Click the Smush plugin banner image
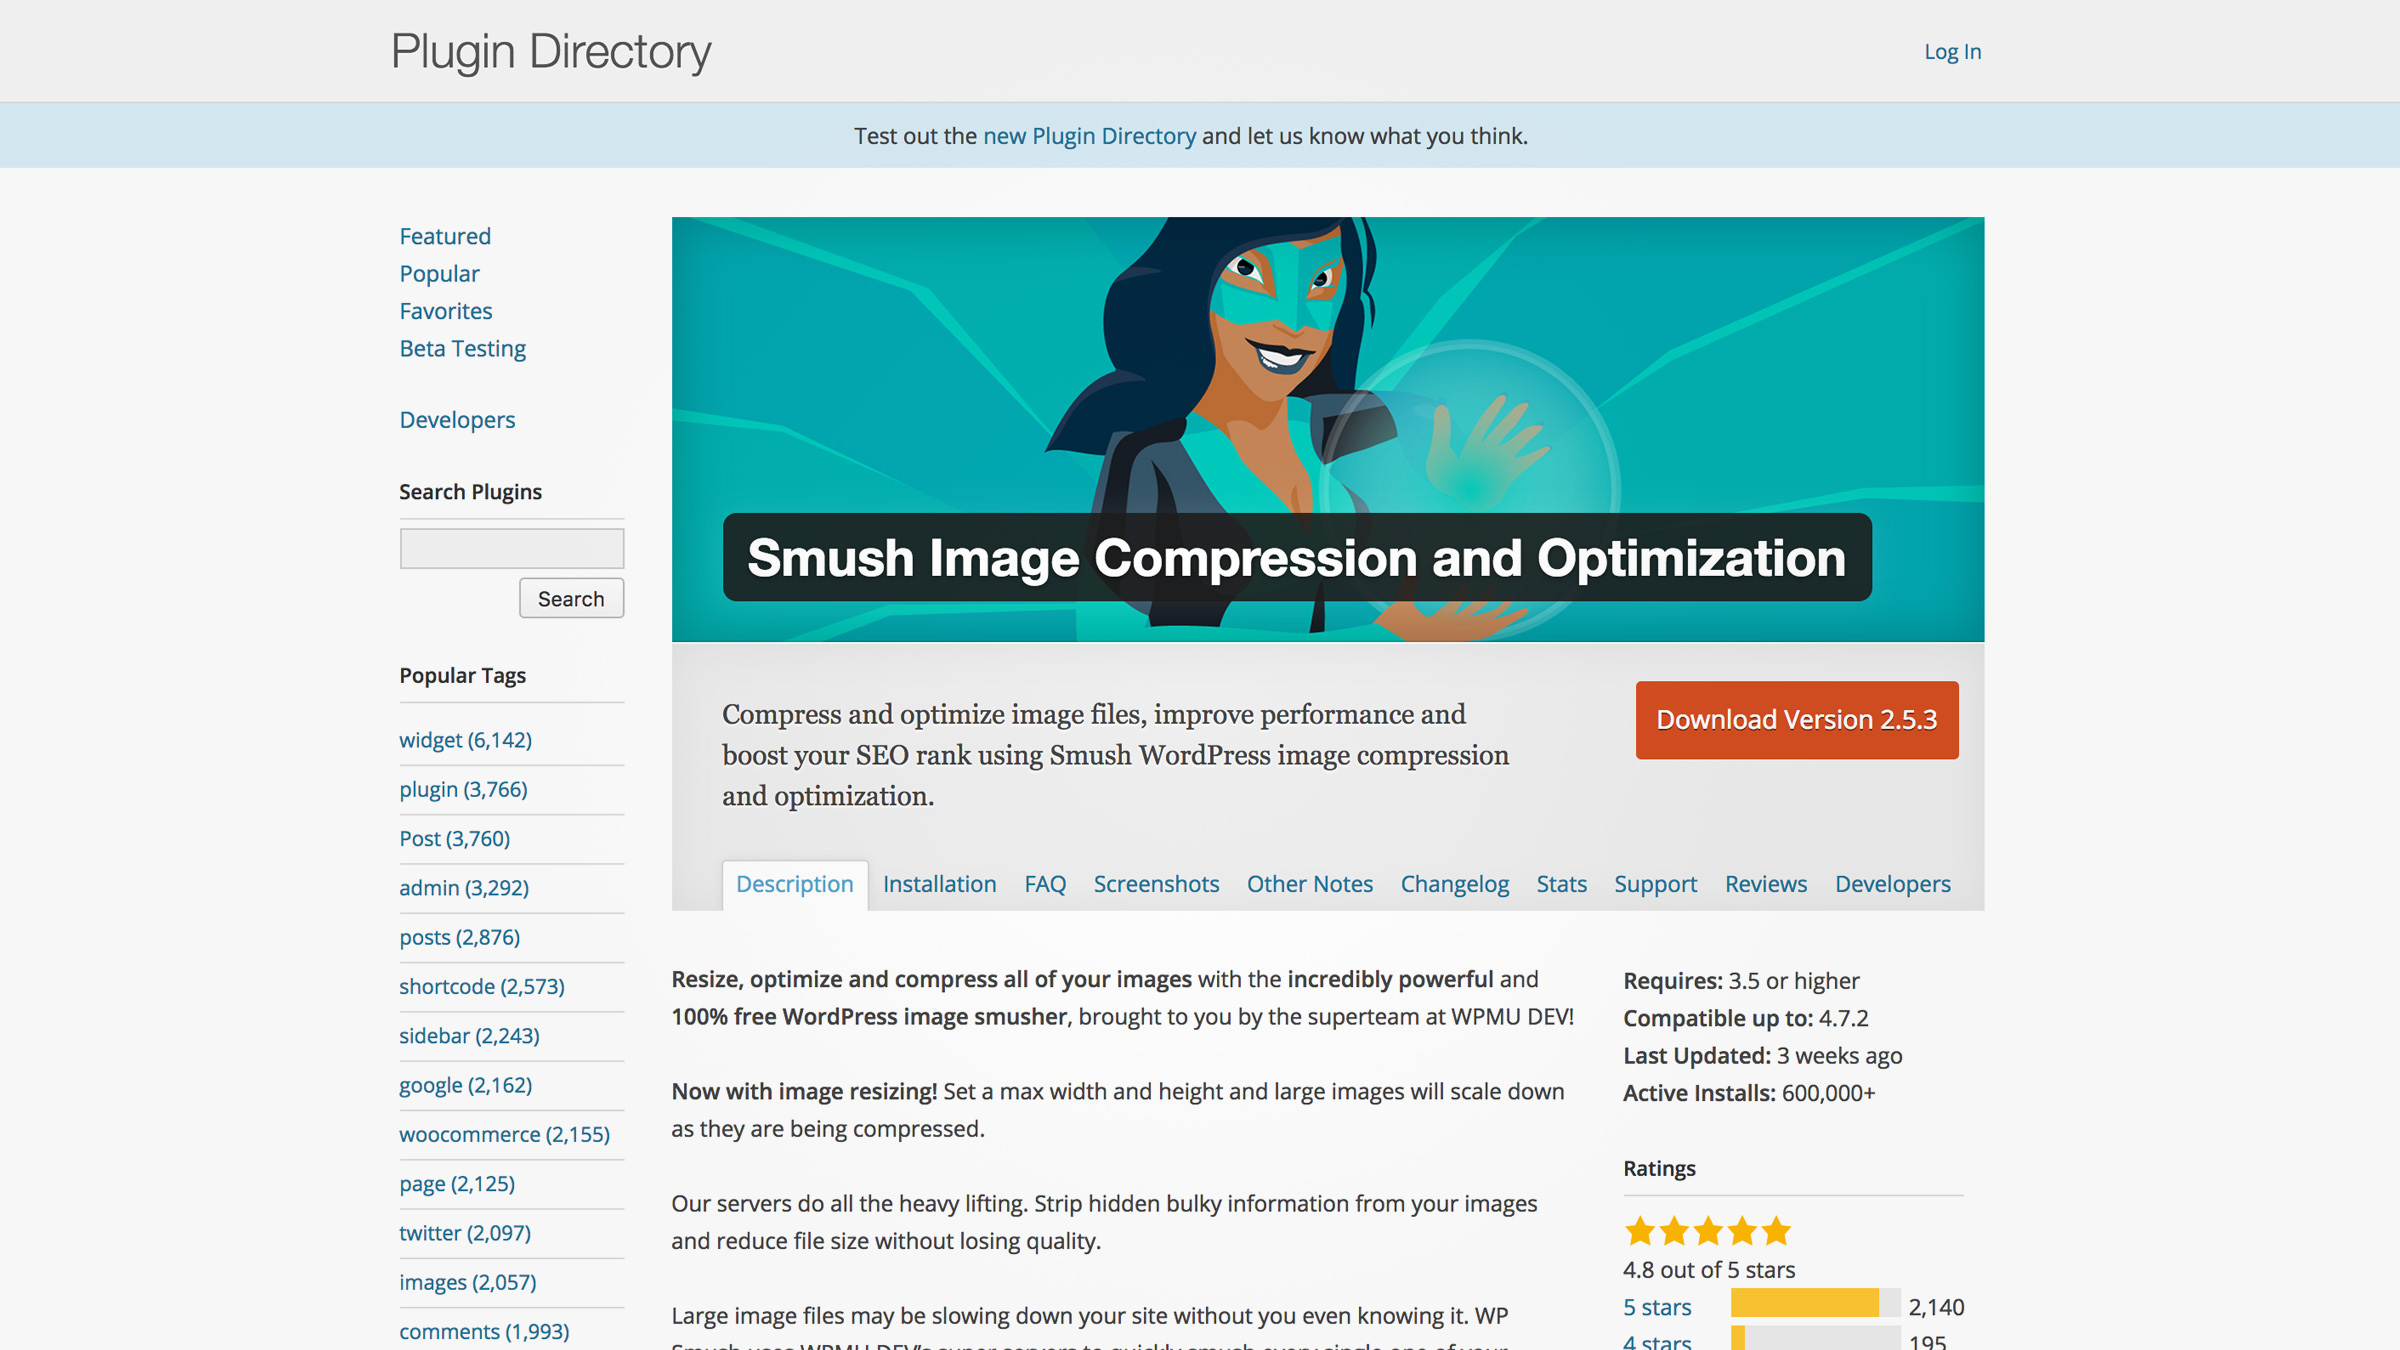This screenshot has width=2400, height=1350. point(1328,429)
